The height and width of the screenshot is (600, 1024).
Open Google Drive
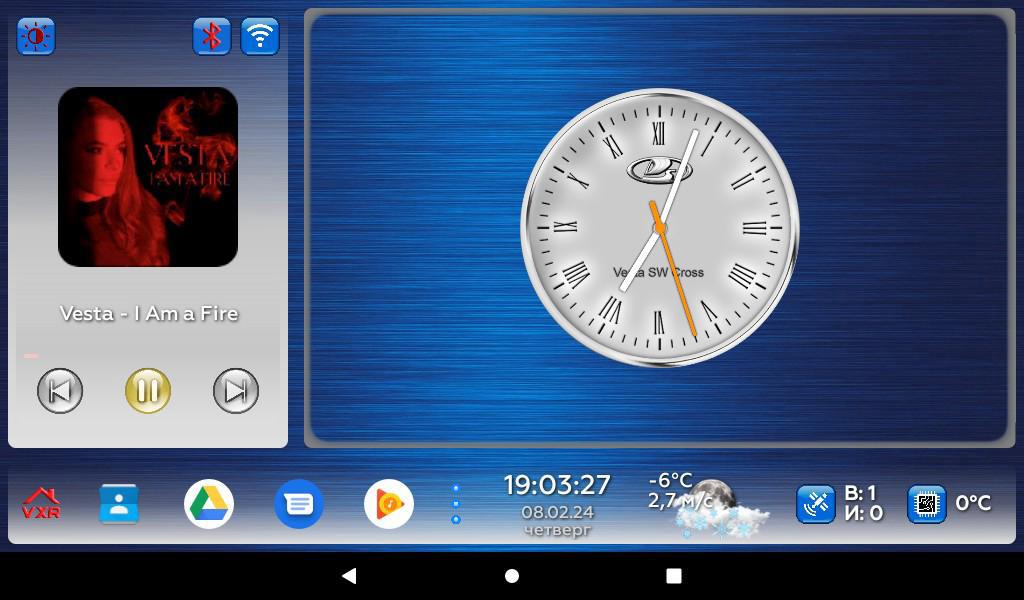coord(209,504)
